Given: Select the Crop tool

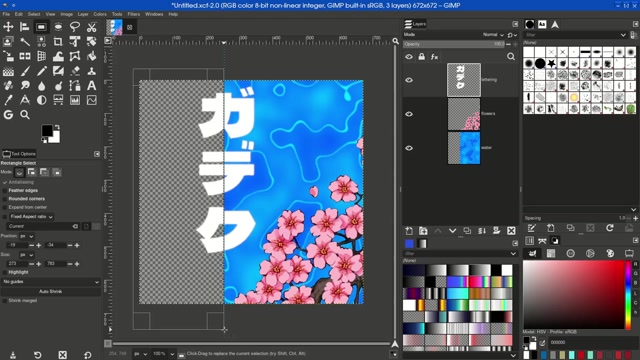Looking at the screenshot, I should click(58, 42).
